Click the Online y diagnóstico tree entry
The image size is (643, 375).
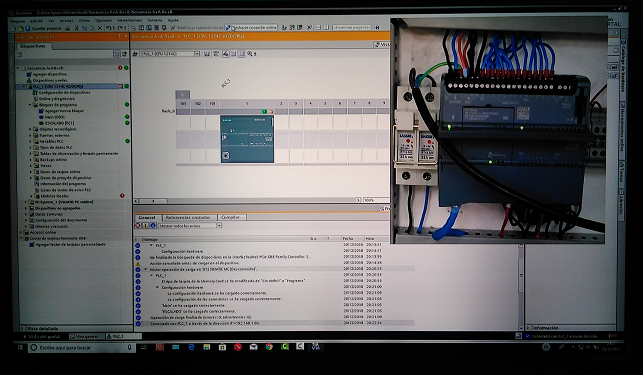57,98
